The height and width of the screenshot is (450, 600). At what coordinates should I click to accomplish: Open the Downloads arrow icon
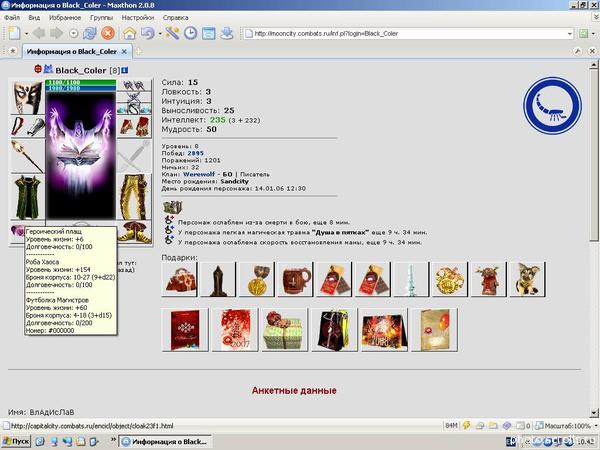[227, 33]
